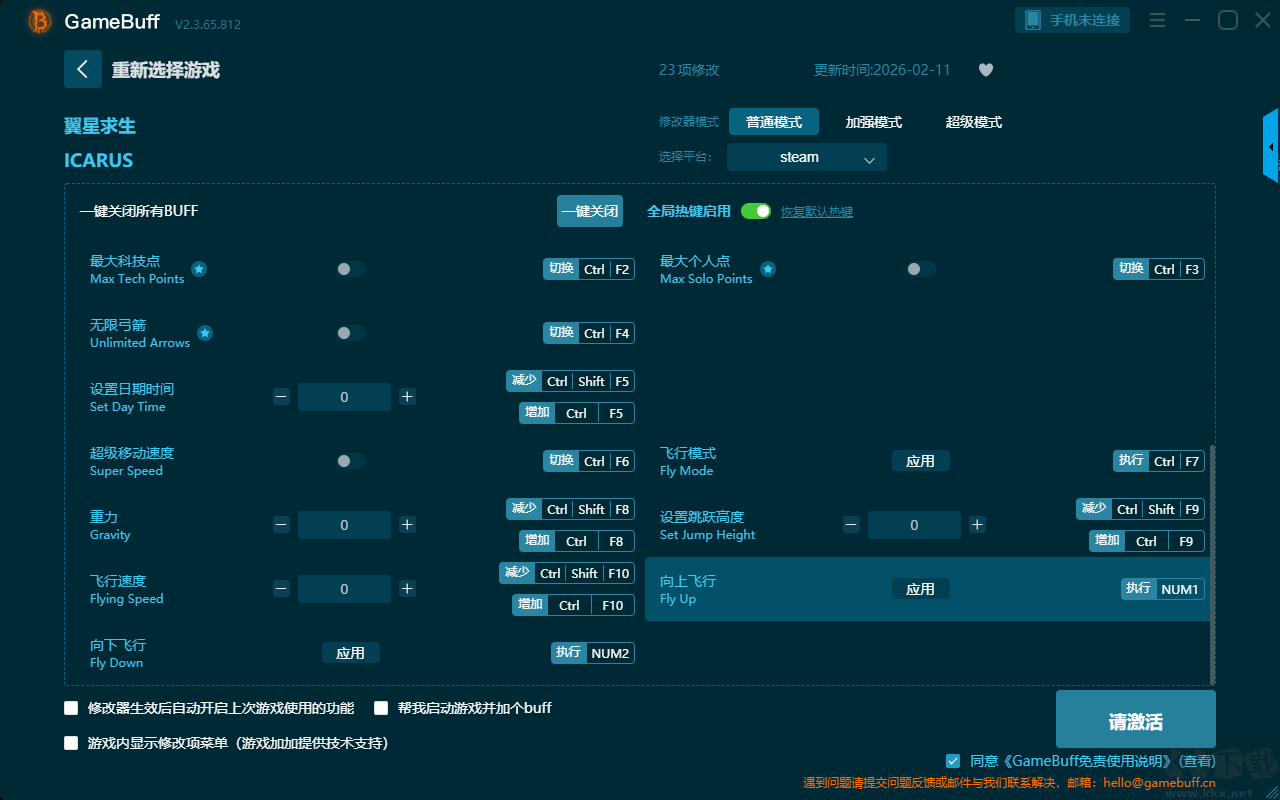The image size is (1280, 800).
Task: Click Ctrl F4 hotkey for Unlimited Arrows
Action: (x=590, y=333)
